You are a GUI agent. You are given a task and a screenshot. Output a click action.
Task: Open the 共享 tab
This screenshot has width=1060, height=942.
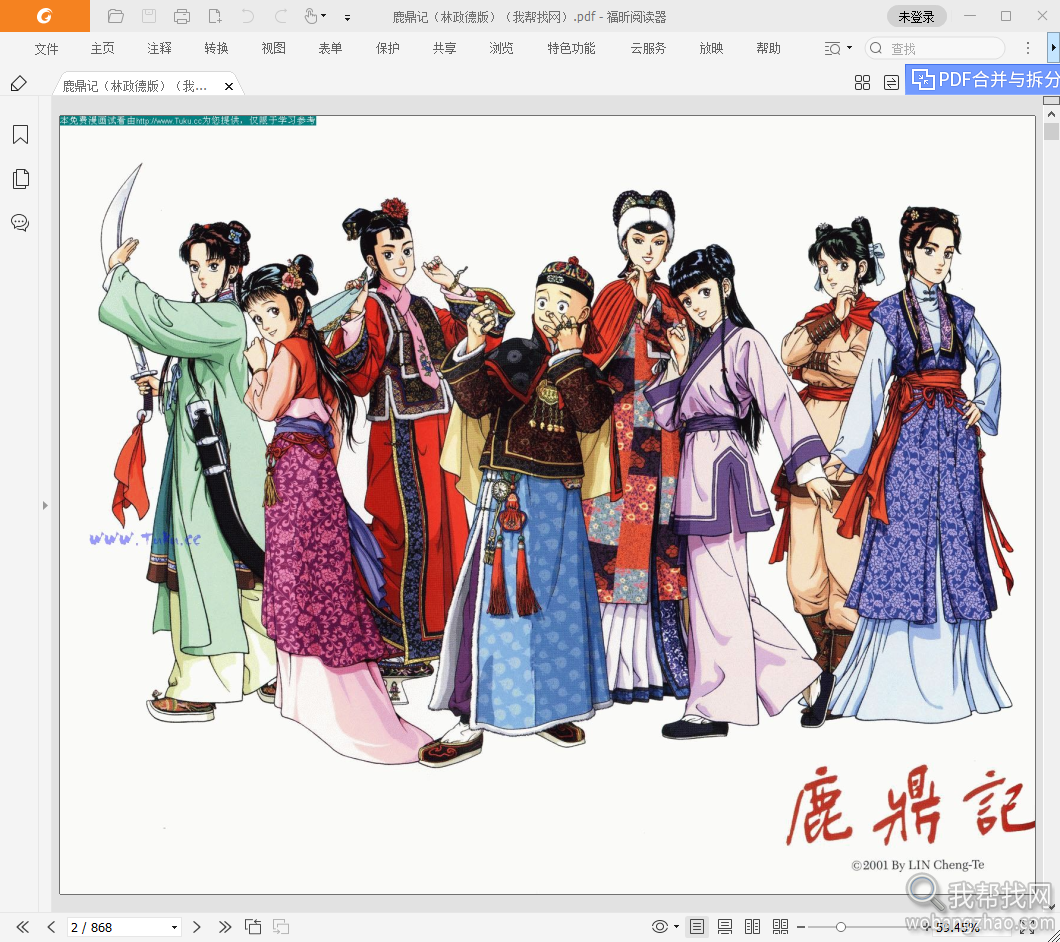tap(445, 49)
